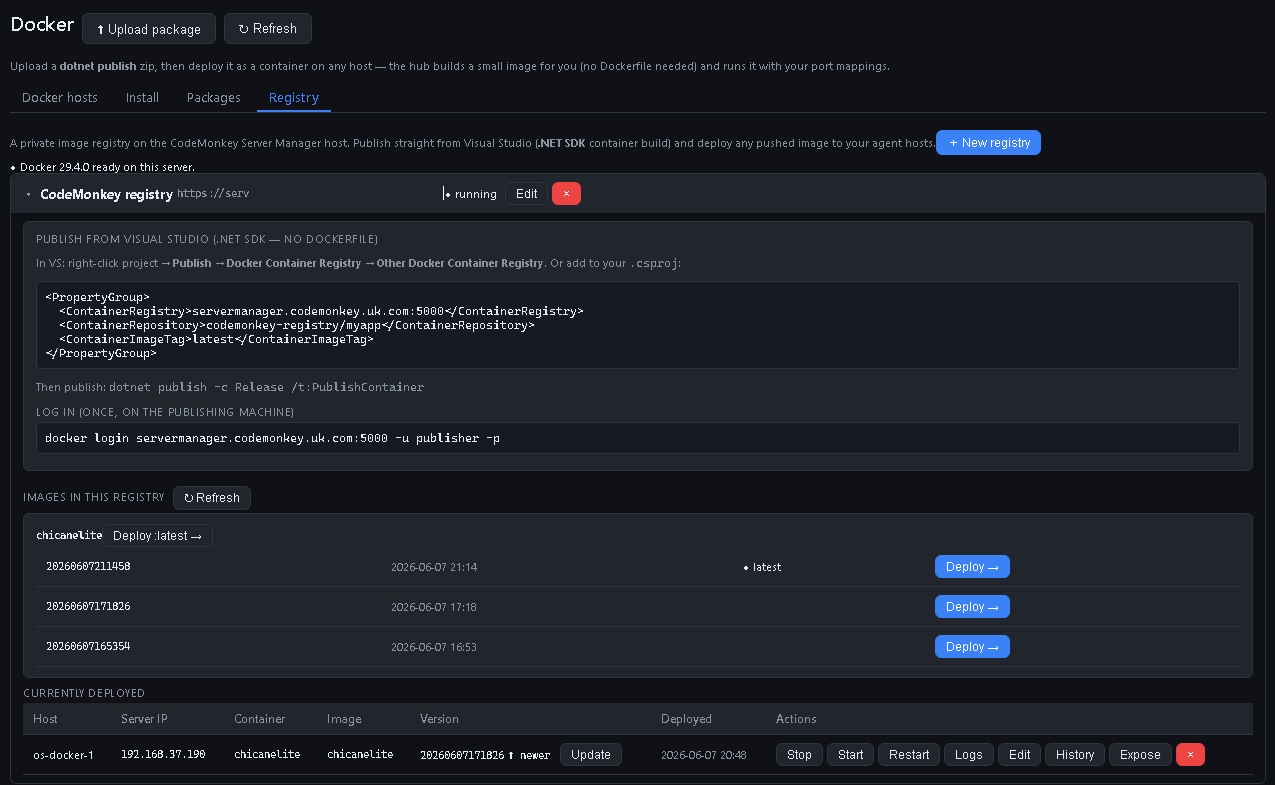Viewport: 1275px width, 785px height.
Task: View Logs for the chicanelite container
Action: click(969, 755)
